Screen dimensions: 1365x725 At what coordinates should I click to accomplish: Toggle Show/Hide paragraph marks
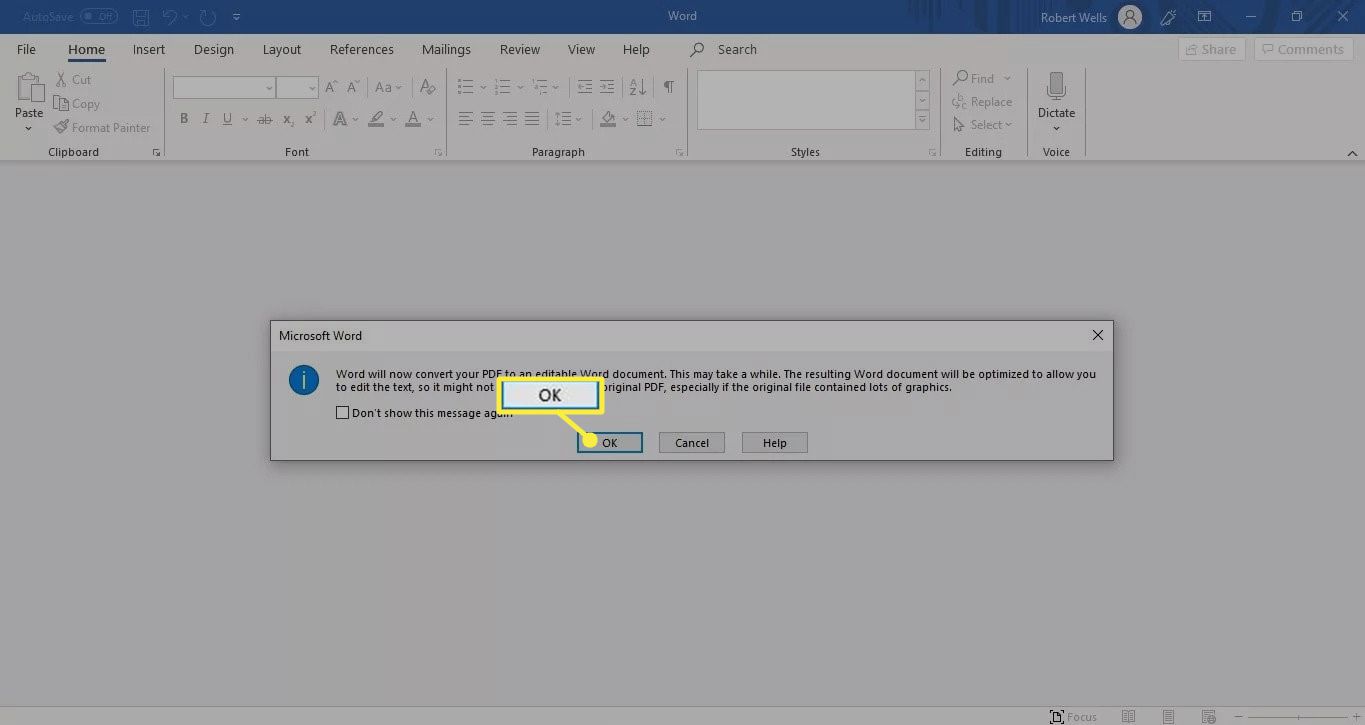click(669, 88)
